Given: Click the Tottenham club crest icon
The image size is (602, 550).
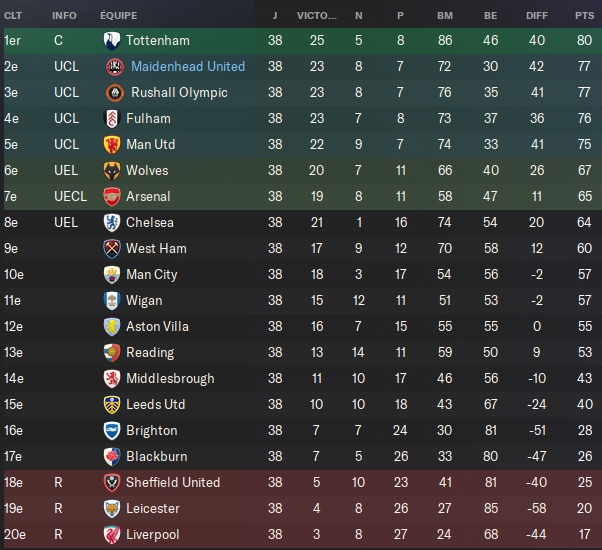Looking at the screenshot, I should point(112,40).
